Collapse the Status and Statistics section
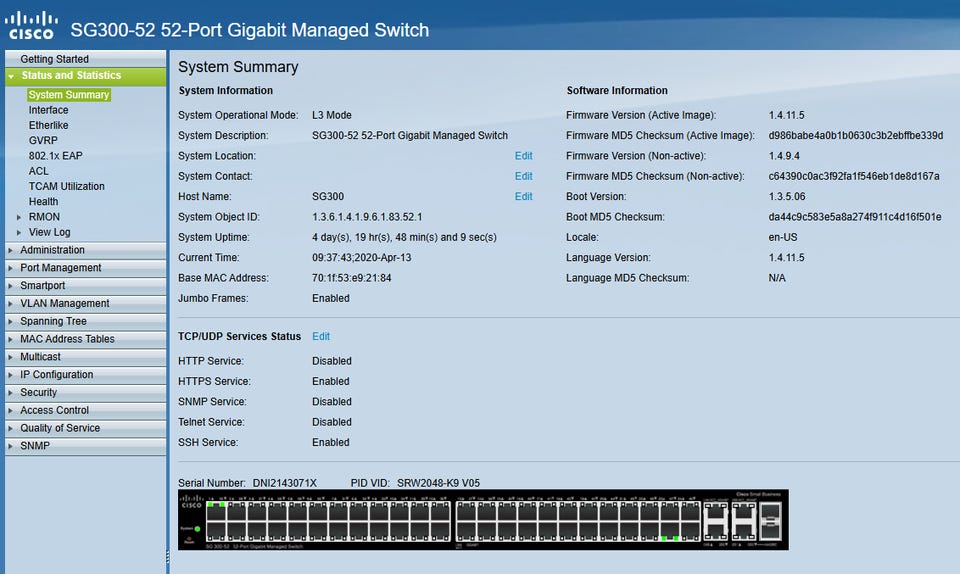This screenshot has width=960, height=574. click(11, 76)
